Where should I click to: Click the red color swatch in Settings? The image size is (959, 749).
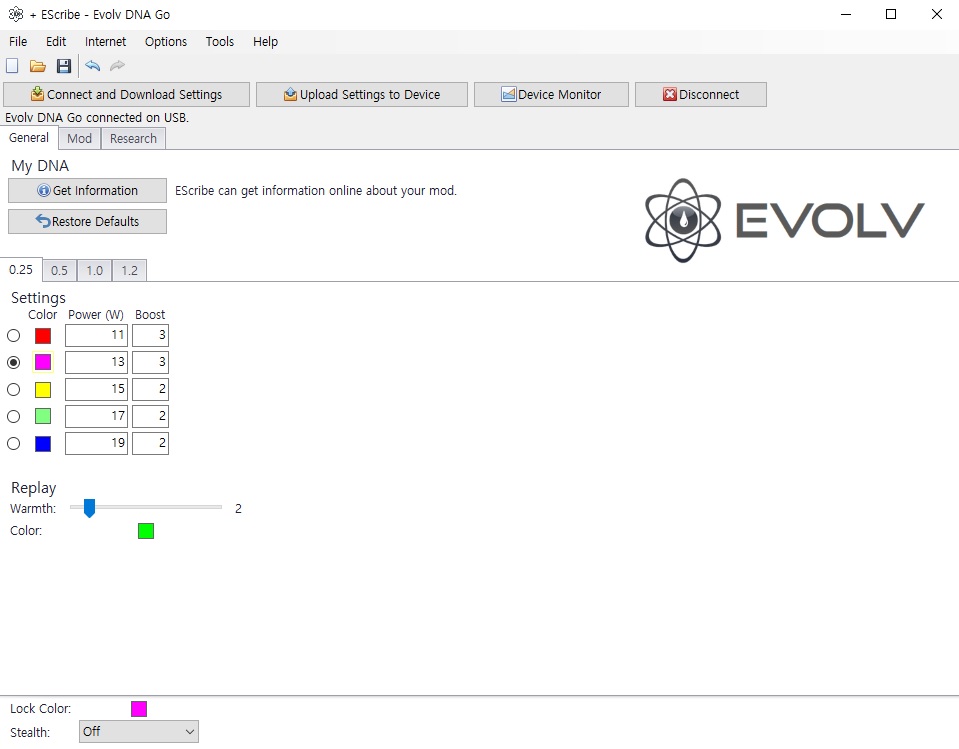43,336
